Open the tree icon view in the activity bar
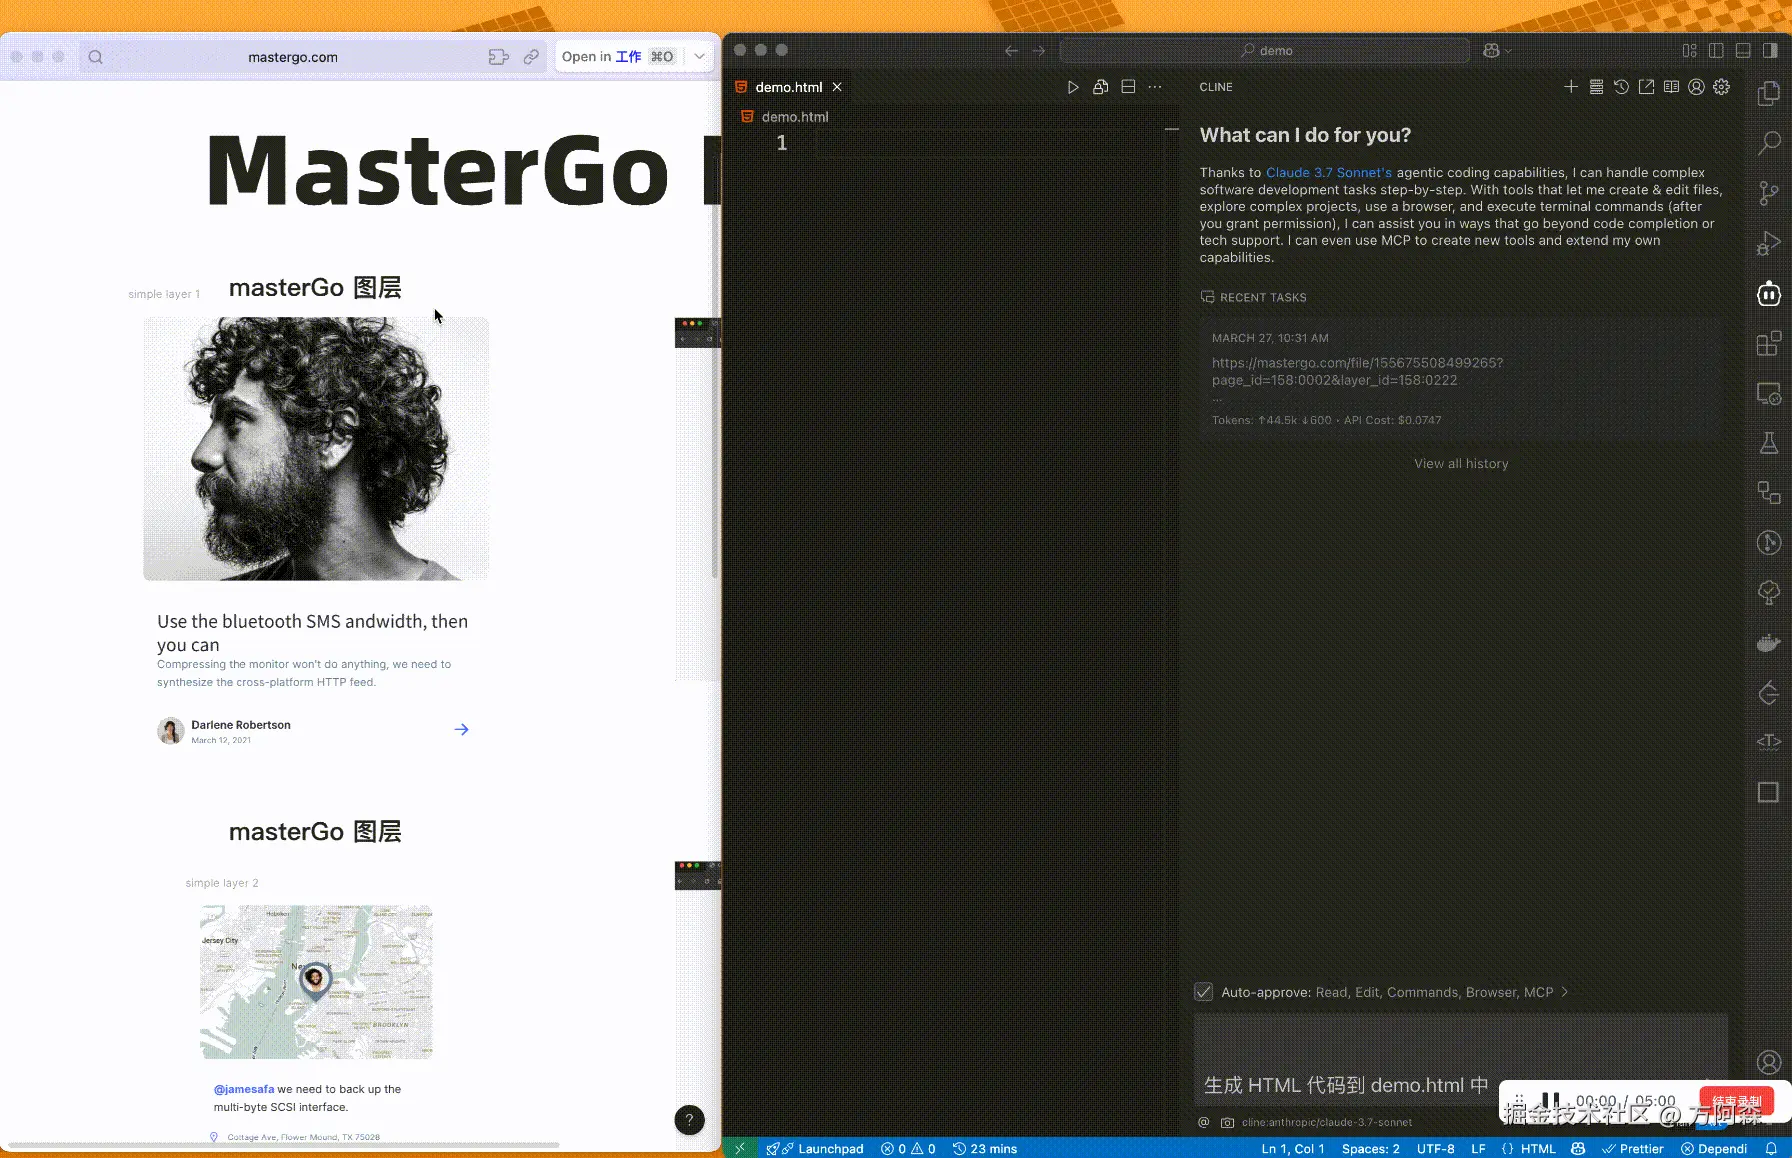This screenshot has width=1792, height=1158. tap(1768, 593)
